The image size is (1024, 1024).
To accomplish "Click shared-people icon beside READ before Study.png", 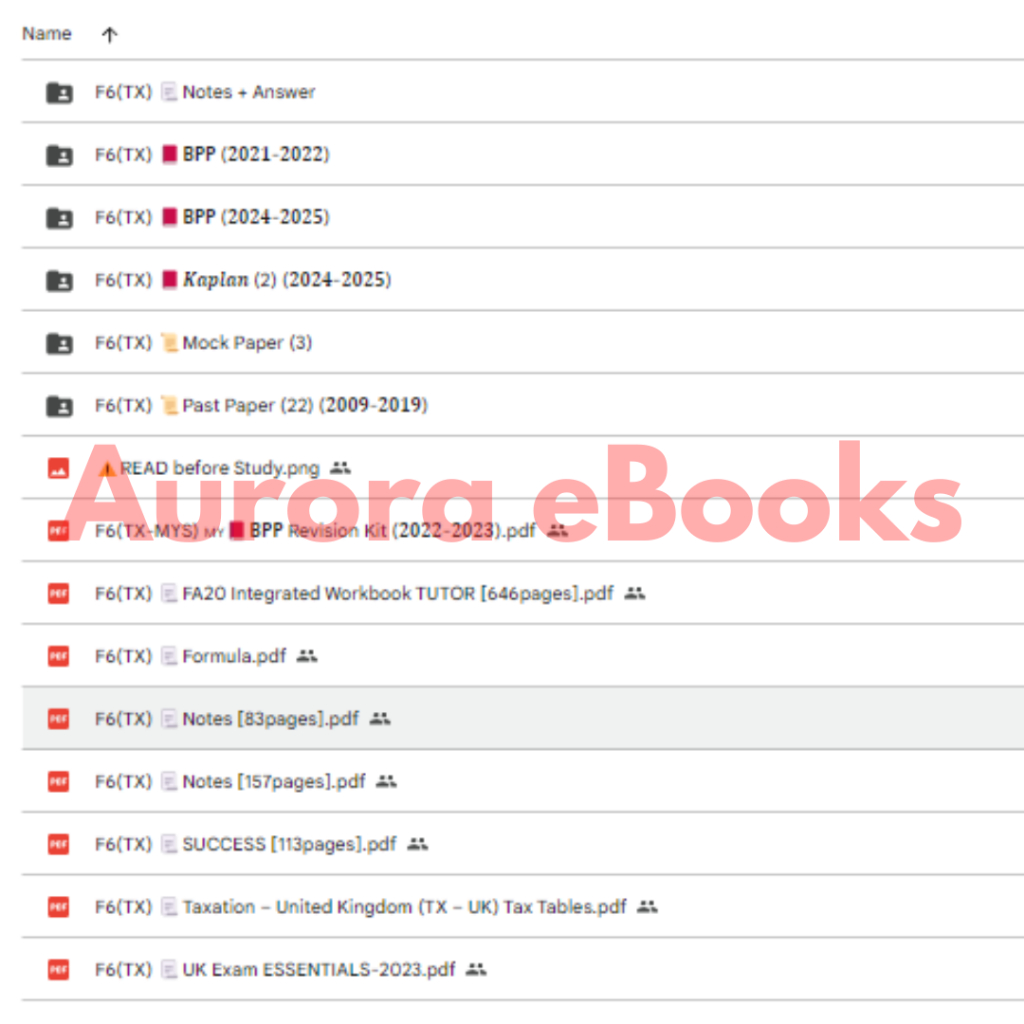I will [x=340, y=468].
